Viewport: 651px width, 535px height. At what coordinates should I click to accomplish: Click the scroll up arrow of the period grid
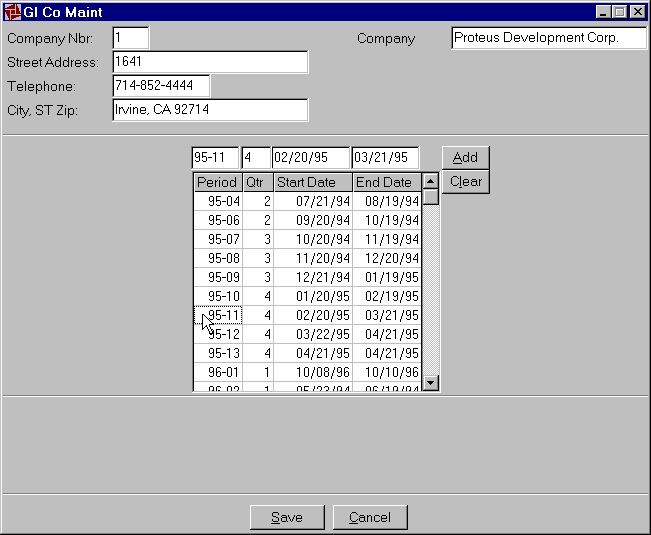tap(431, 181)
